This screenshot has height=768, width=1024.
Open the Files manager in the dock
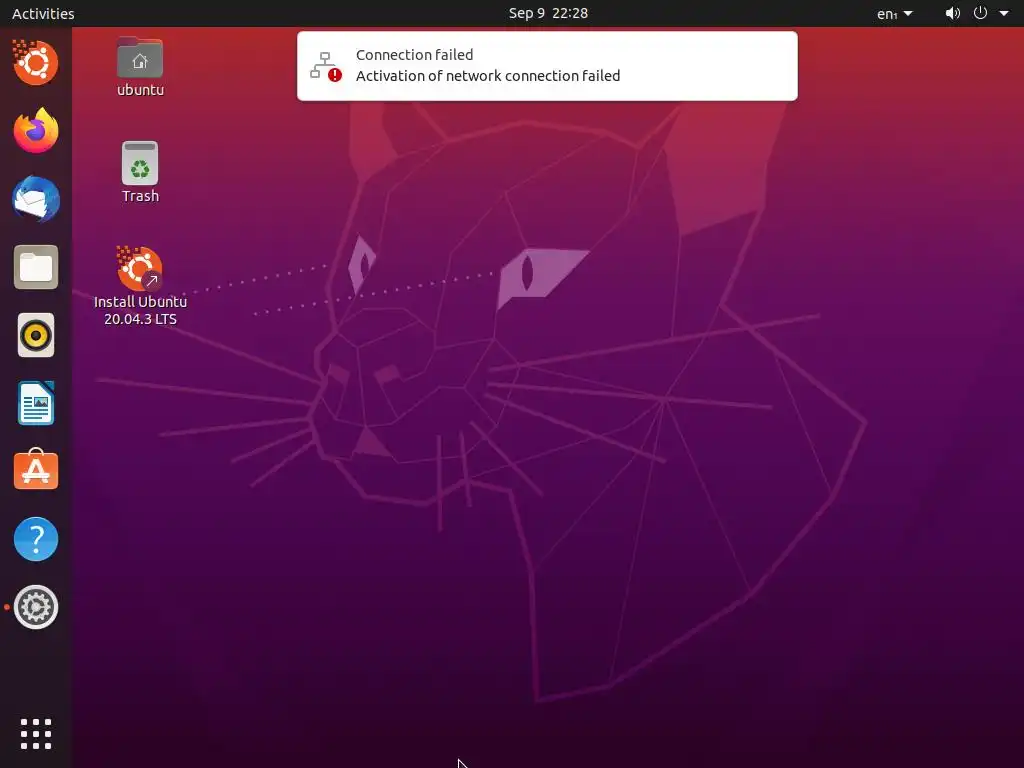pyautogui.click(x=36, y=267)
